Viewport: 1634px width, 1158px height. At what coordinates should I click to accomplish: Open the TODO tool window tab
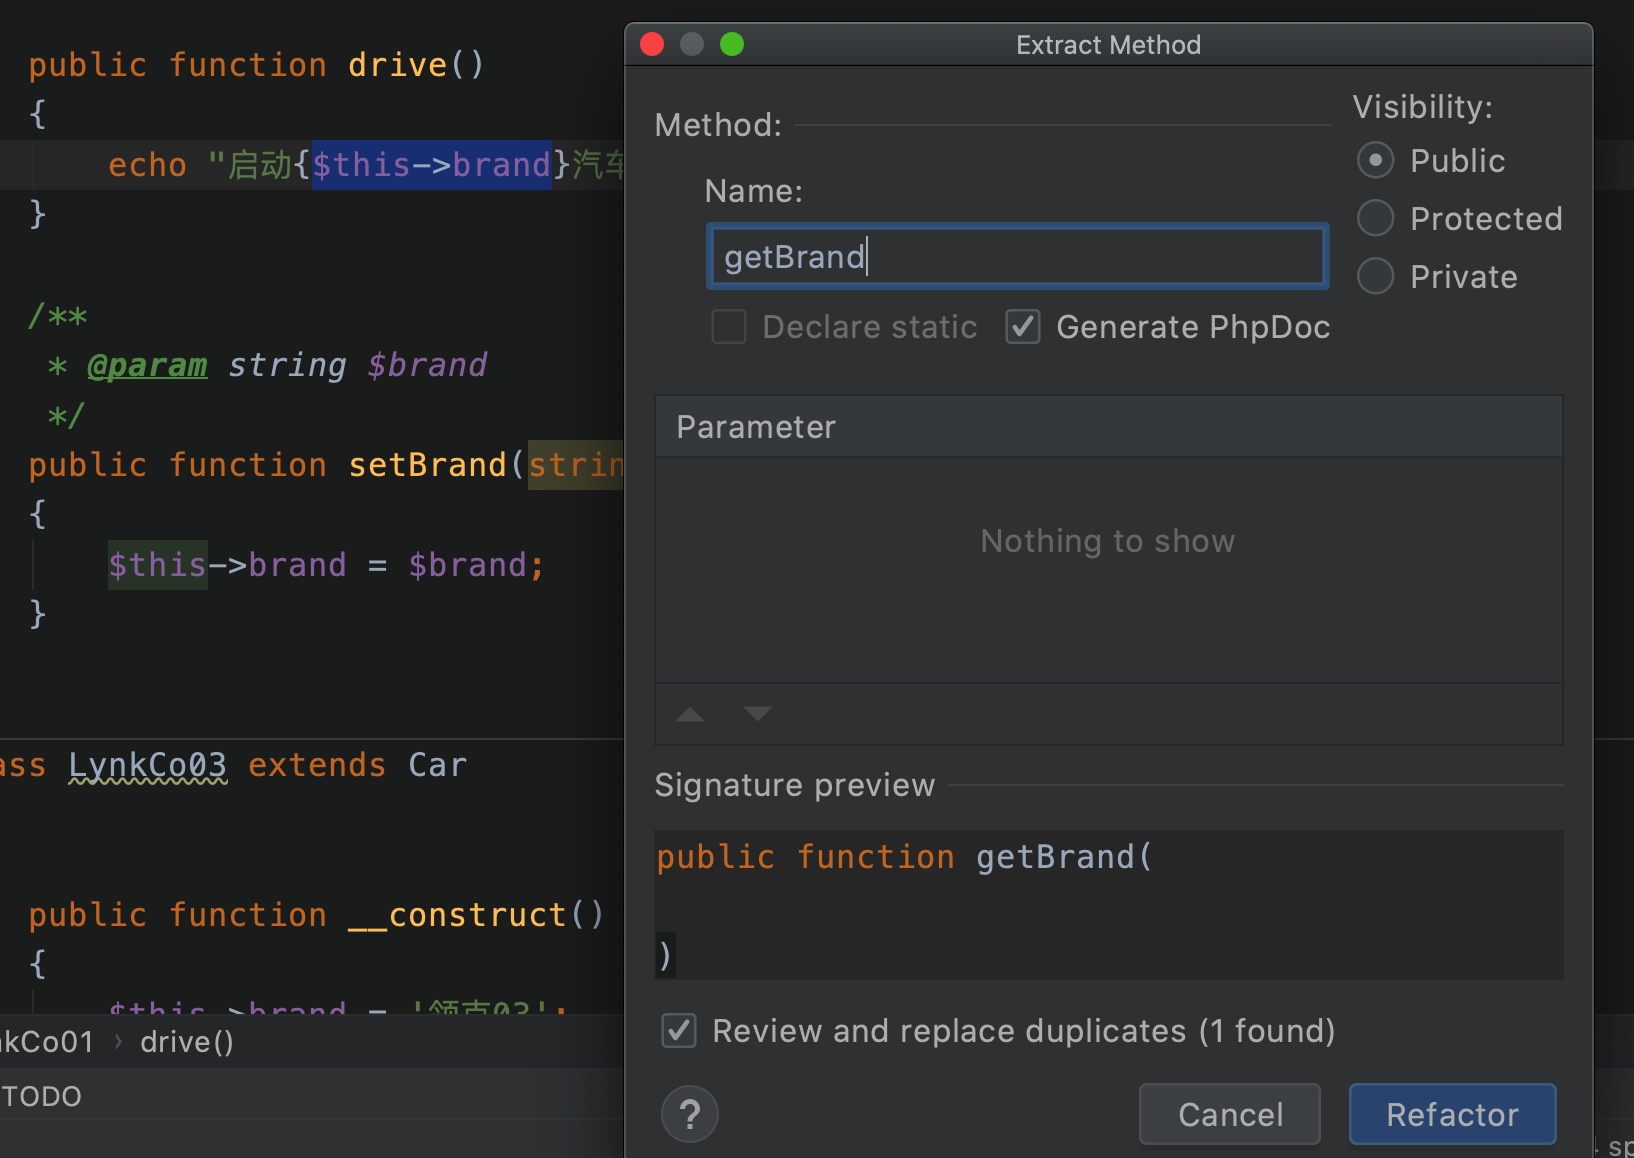coord(42,1096)
